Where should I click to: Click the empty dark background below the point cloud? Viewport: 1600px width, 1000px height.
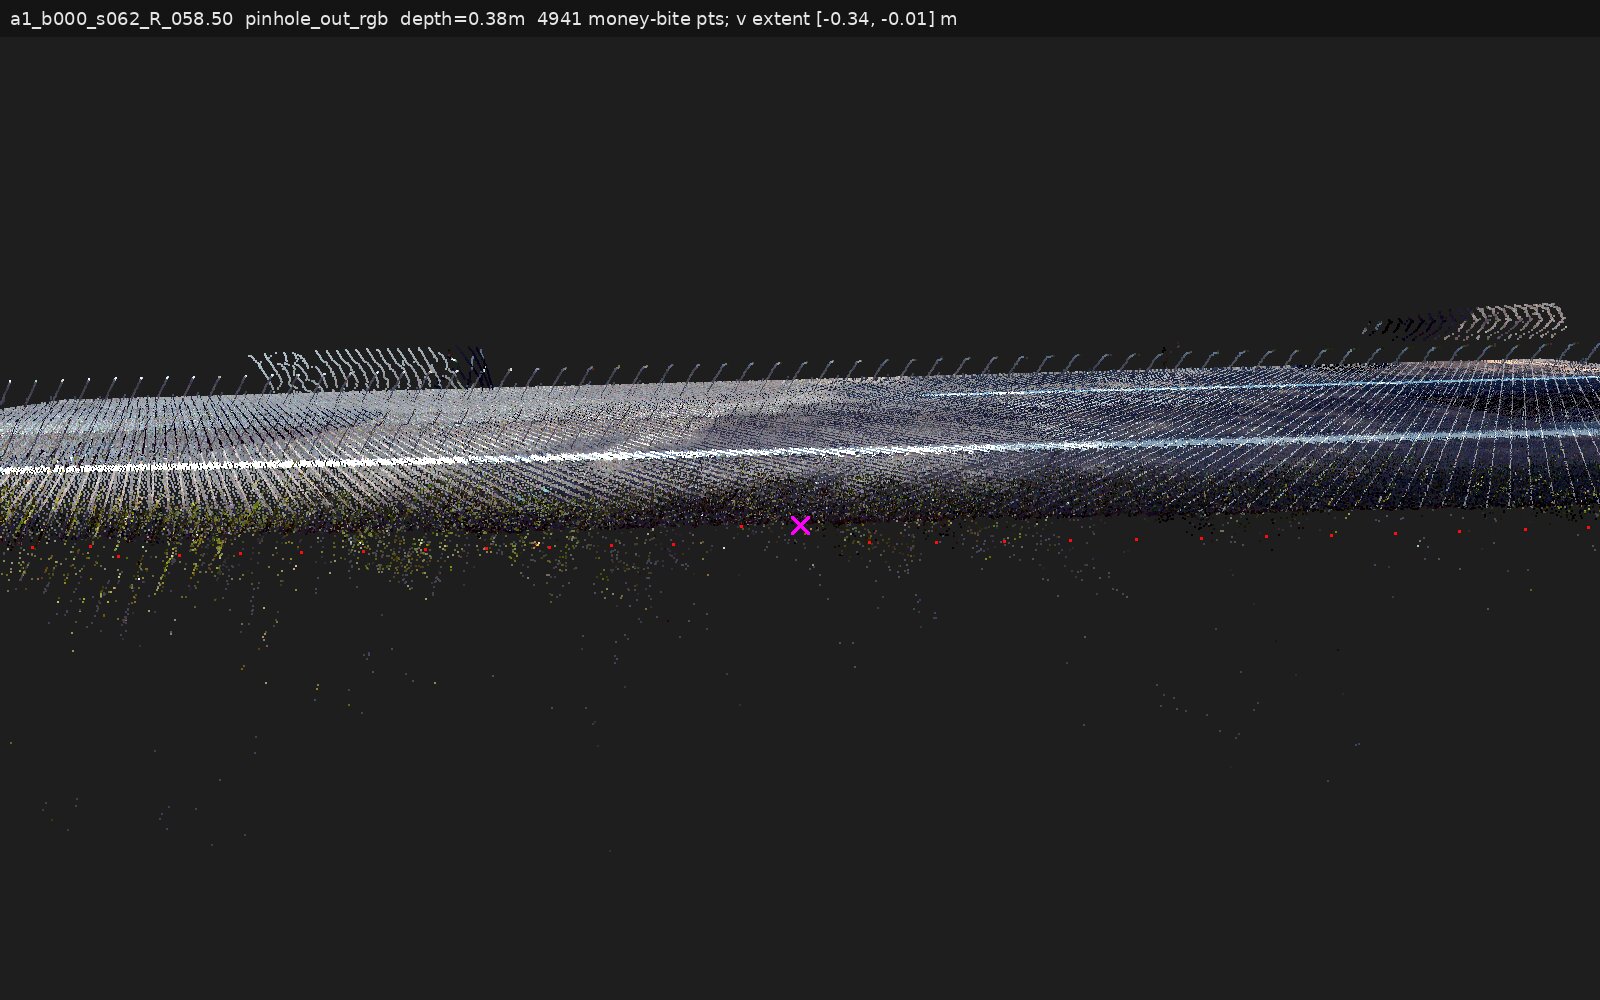pyautogui.click(x=800, y=850)
